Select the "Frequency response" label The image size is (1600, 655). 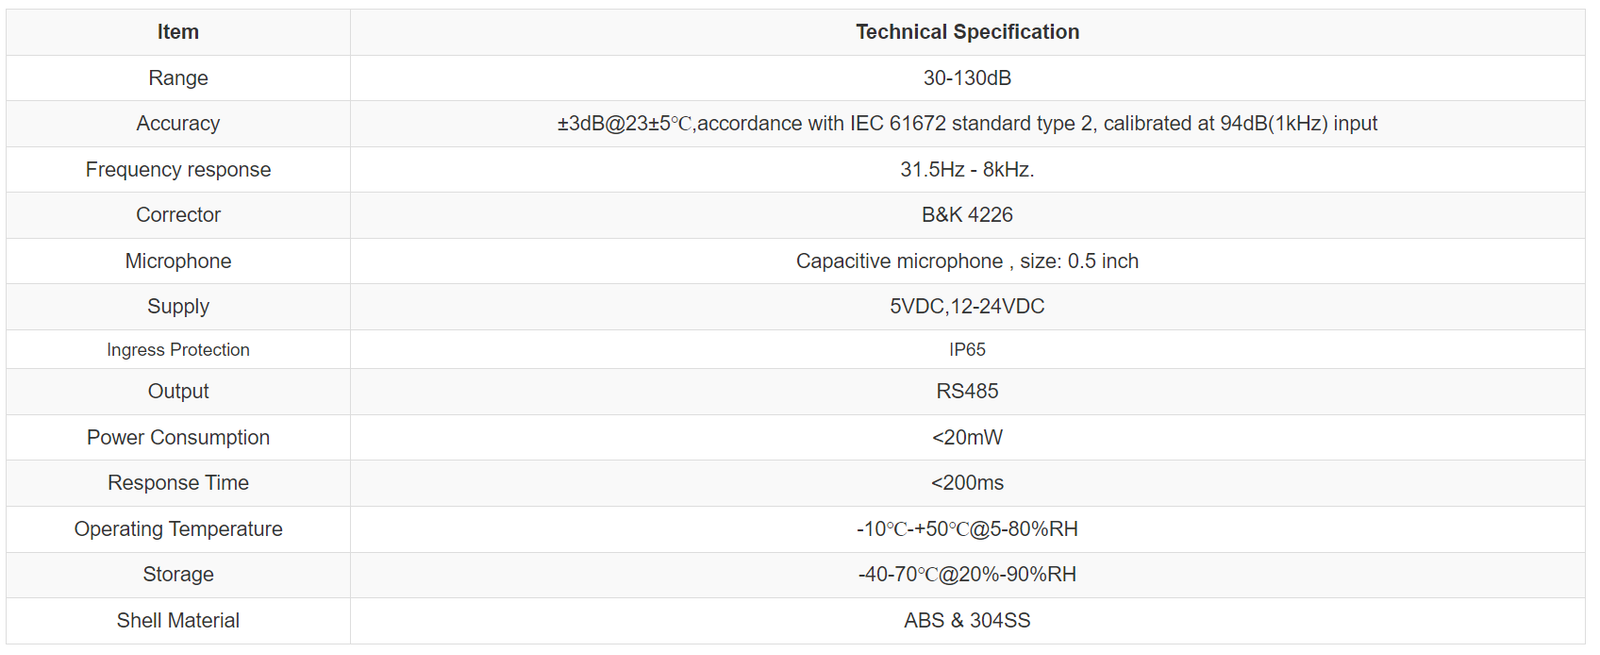click(x=178, y=169)
